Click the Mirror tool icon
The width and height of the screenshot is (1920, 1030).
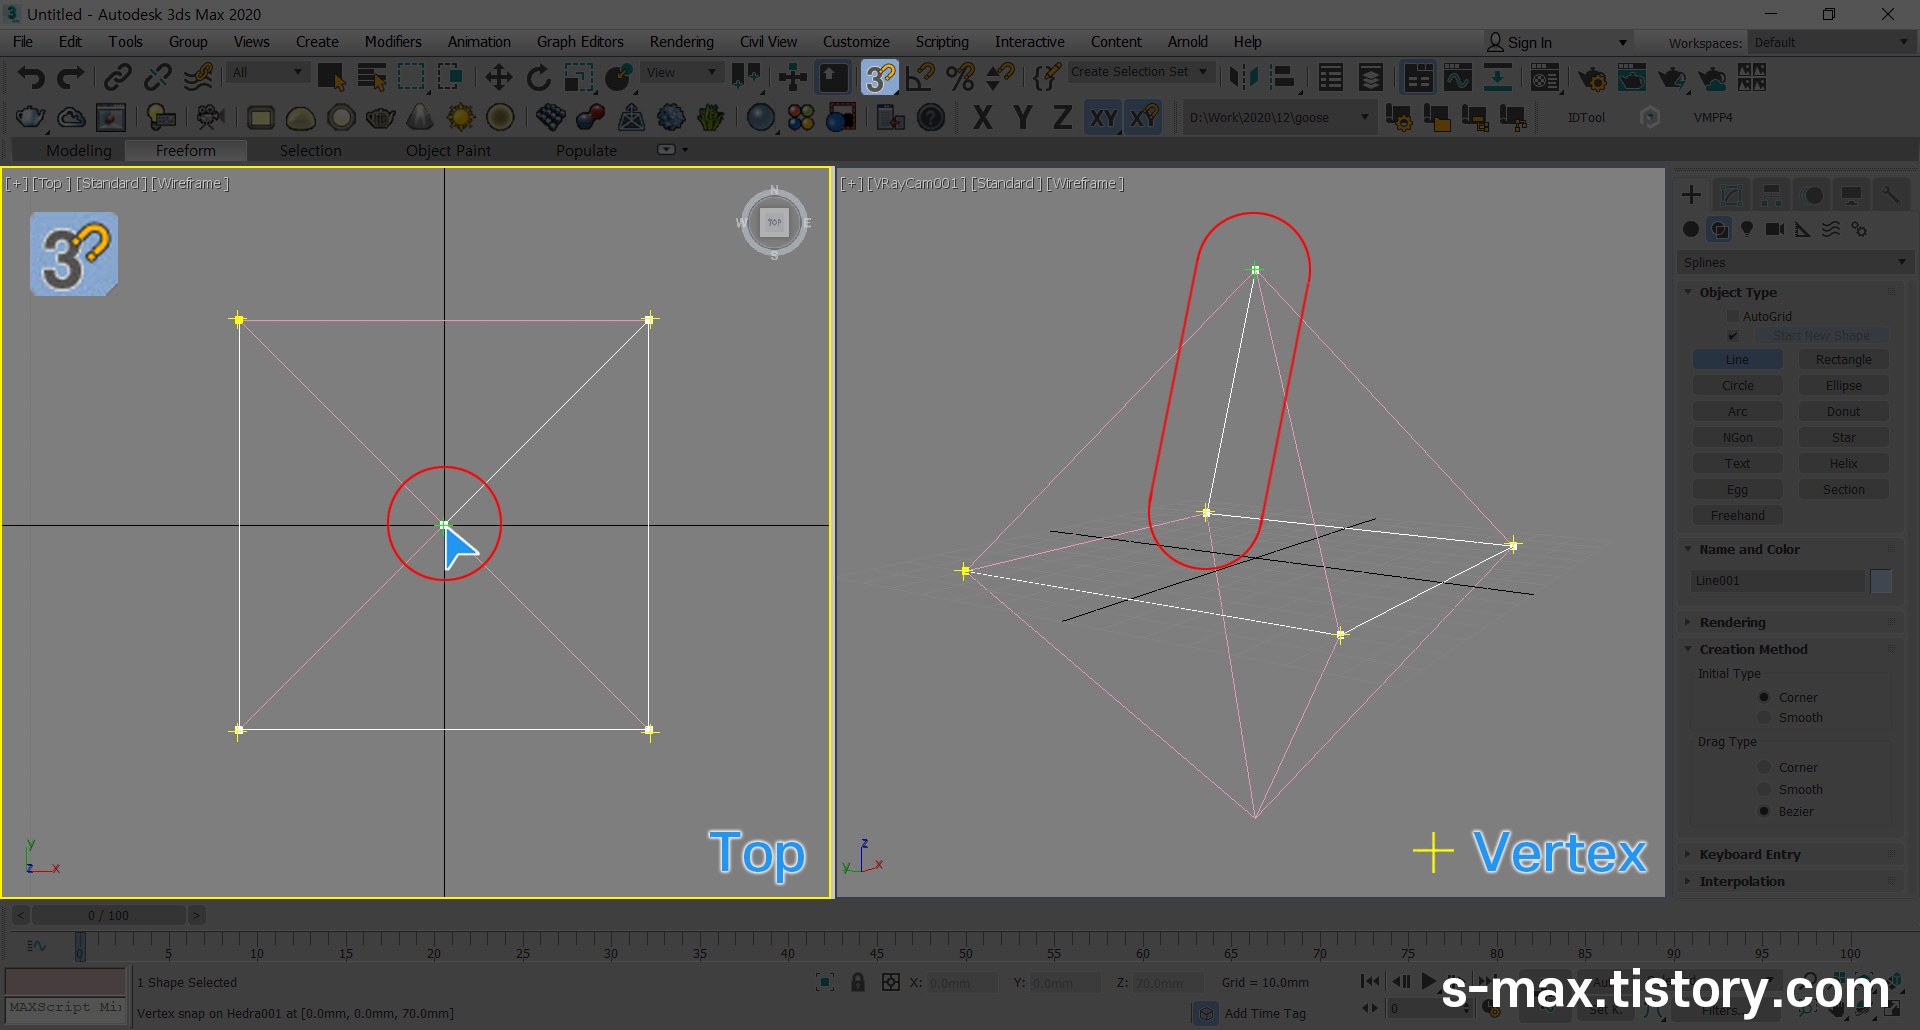(1243, 77)
